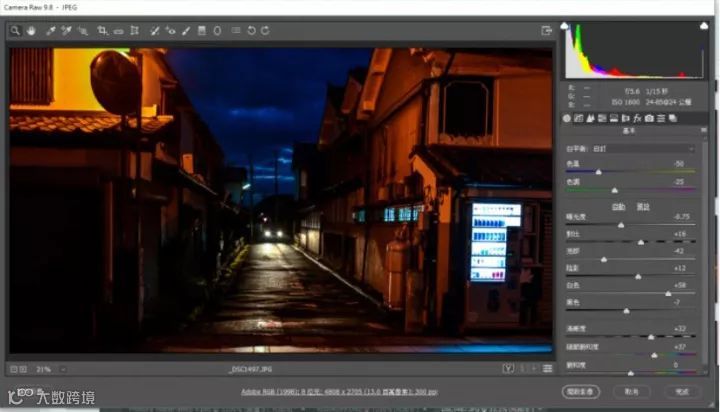The height and width of the screenshot is (412, 720).
Task: Adjust the Shadows slider at +12
Action: (638, 277)
